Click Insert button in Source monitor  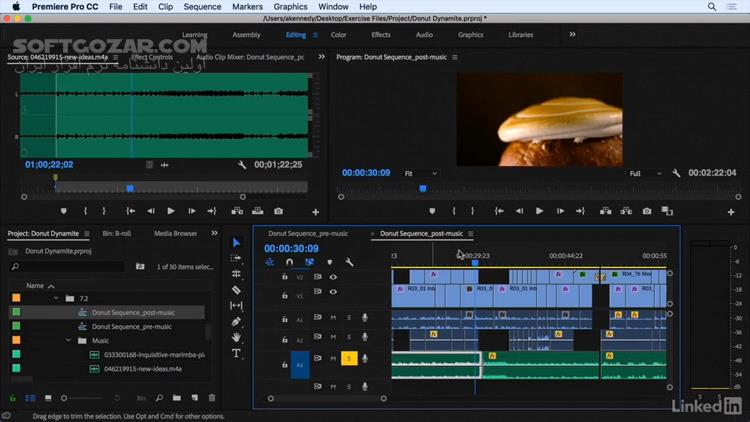pos(237,211)
